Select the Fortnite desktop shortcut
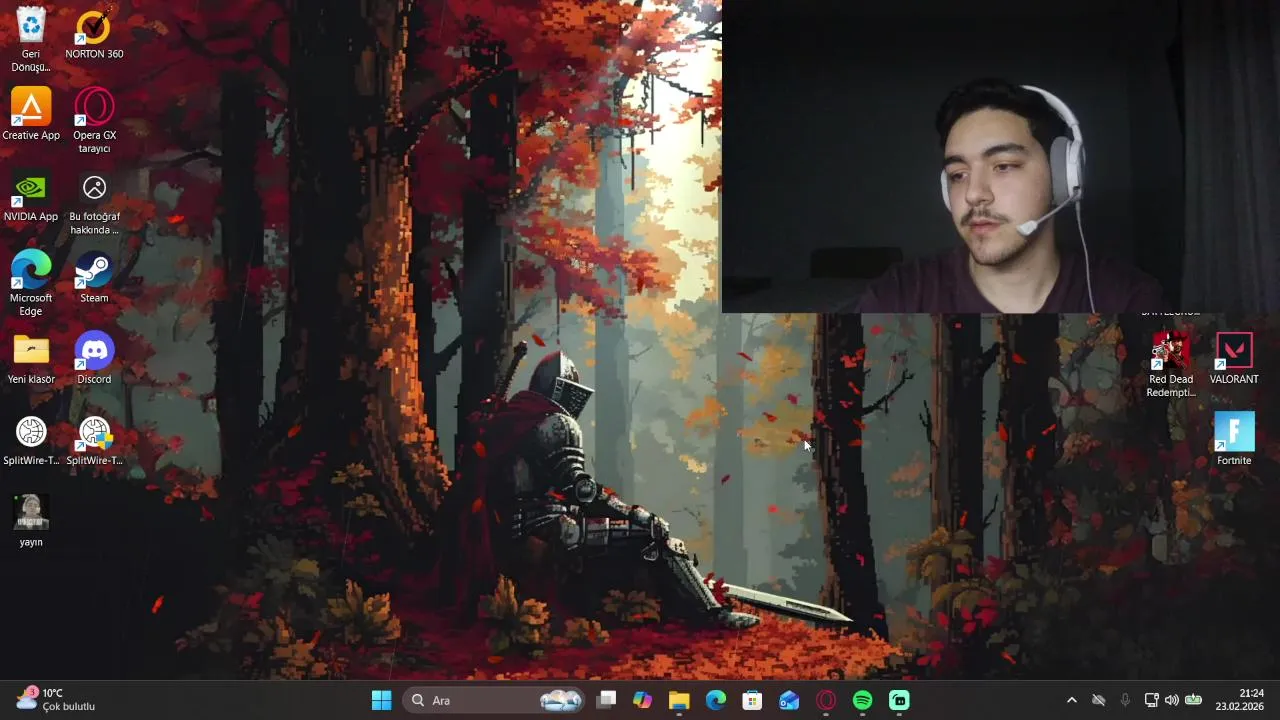Screen dimensions: 1280x720 [1234, 439]
